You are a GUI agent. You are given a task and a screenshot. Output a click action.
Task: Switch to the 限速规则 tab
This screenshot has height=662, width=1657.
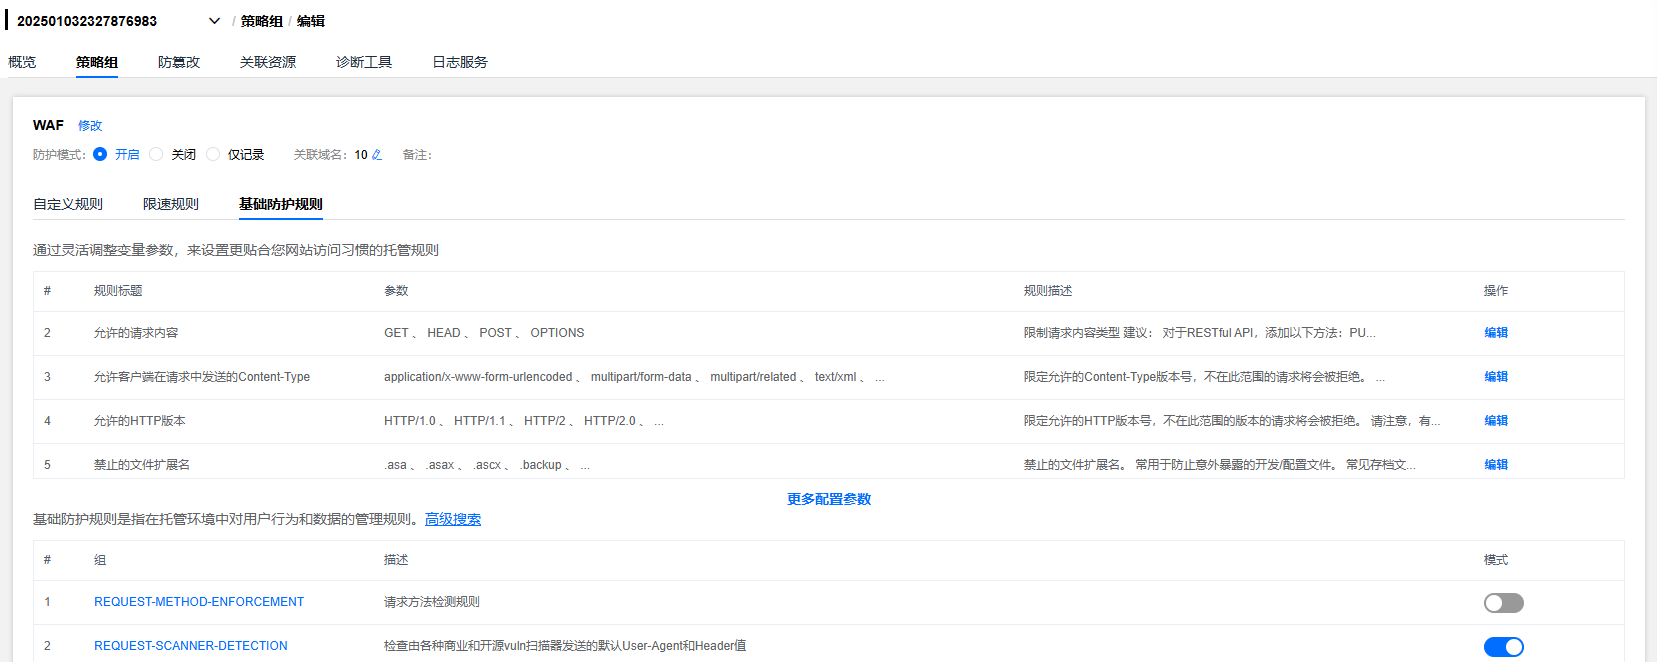(171, 204)
